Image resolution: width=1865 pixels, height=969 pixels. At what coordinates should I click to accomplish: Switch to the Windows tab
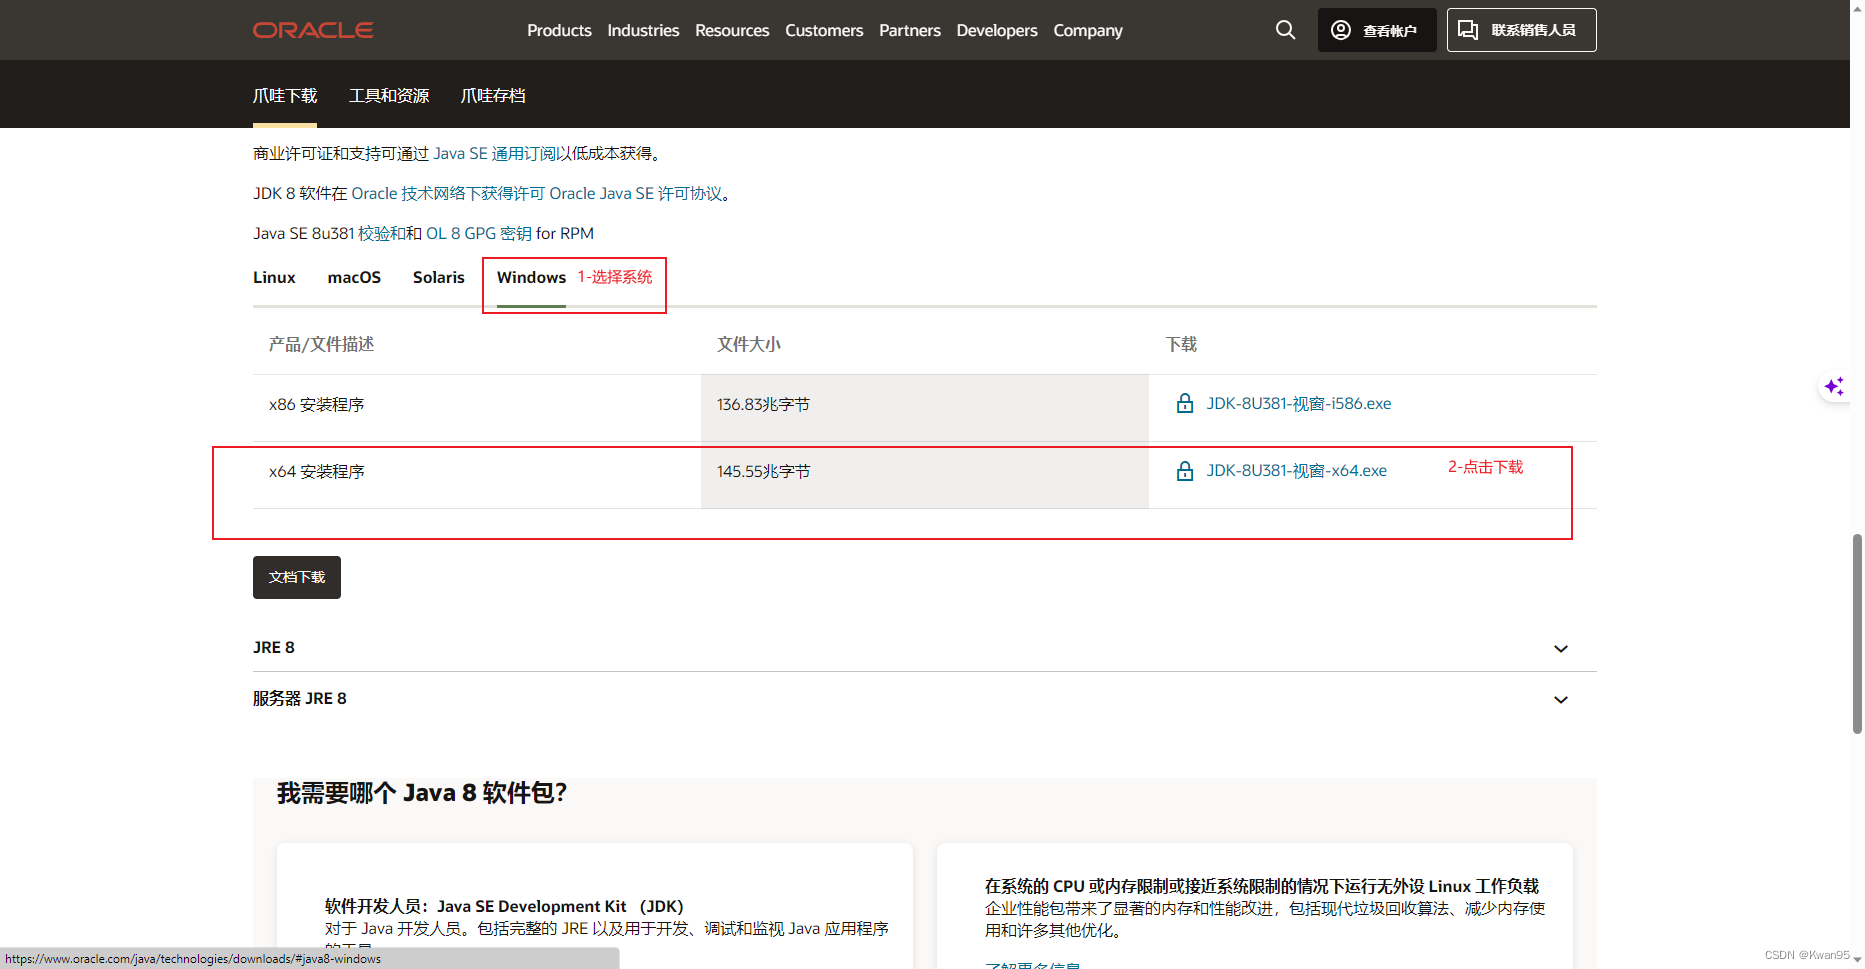tap(531, 277)
